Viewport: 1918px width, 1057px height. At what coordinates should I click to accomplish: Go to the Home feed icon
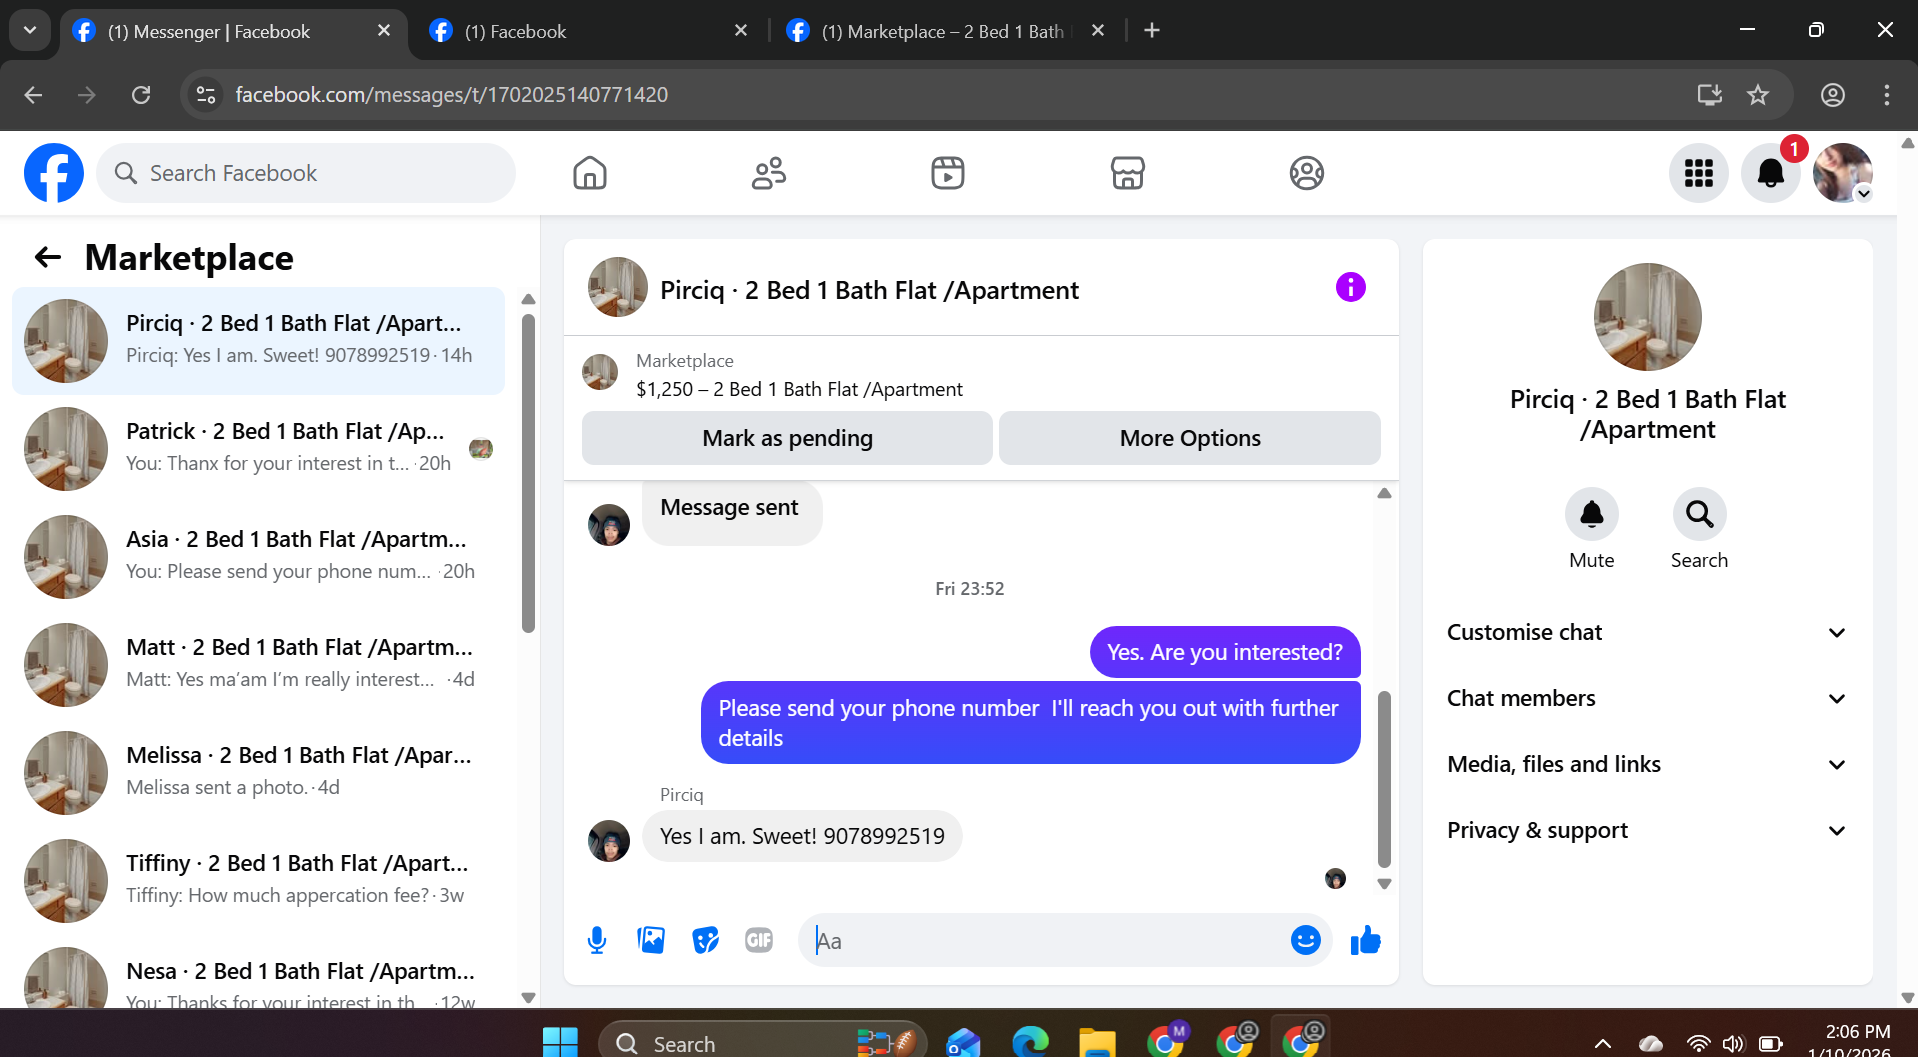(590, 173)
